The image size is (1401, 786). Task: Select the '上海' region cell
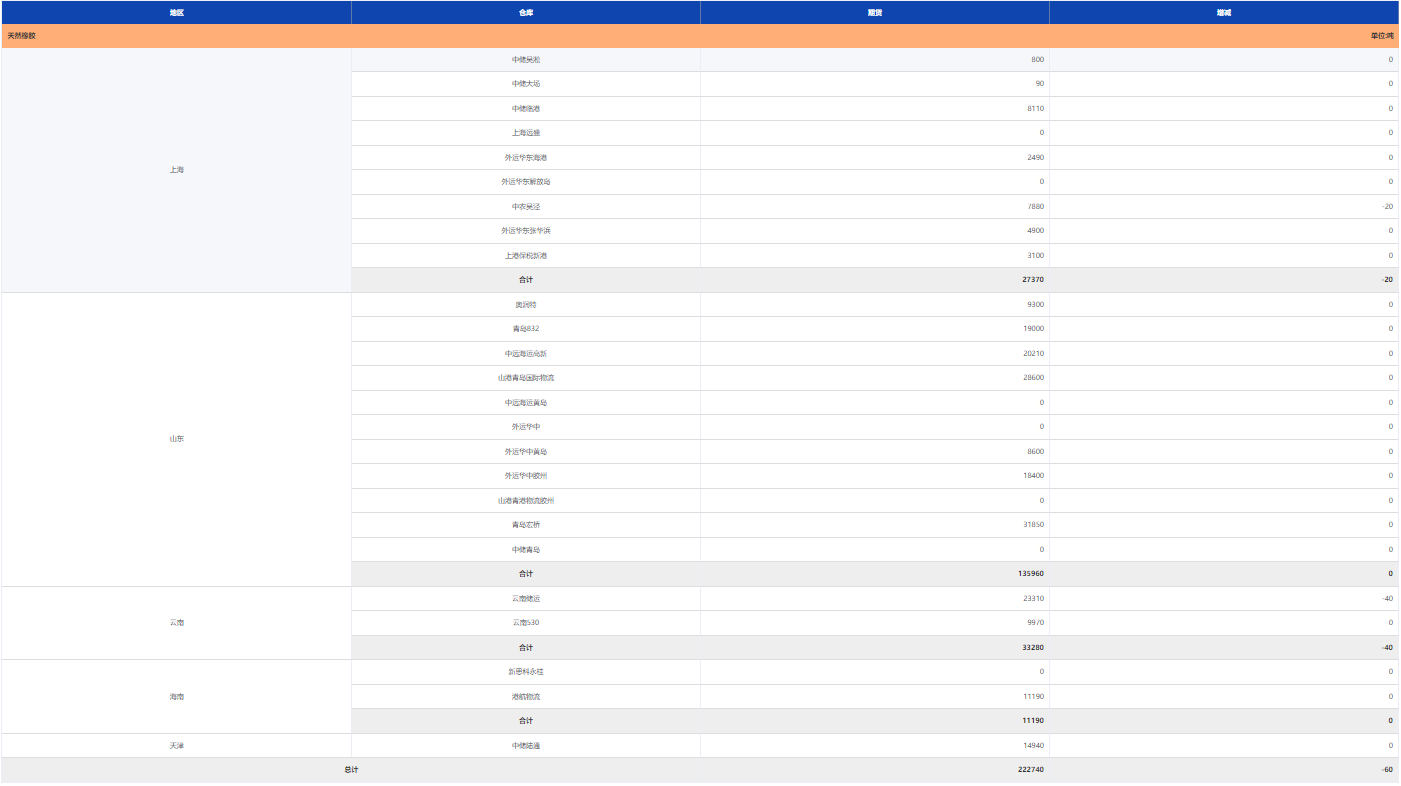pyautogui.click(x=176, y=170)
